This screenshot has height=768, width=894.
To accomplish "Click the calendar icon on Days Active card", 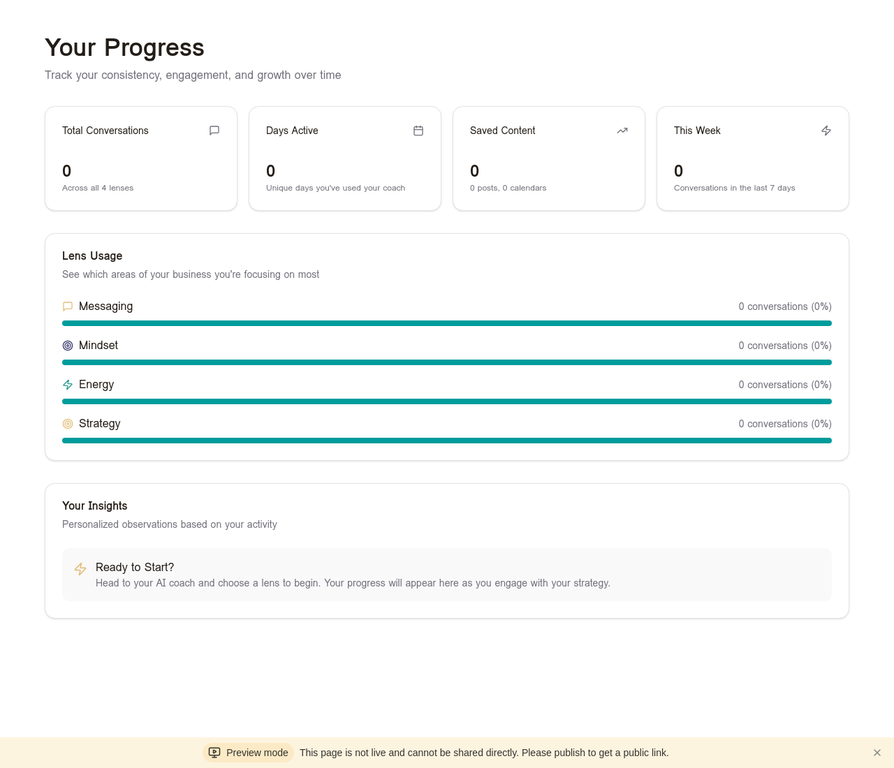I will (x=417, y=130).
